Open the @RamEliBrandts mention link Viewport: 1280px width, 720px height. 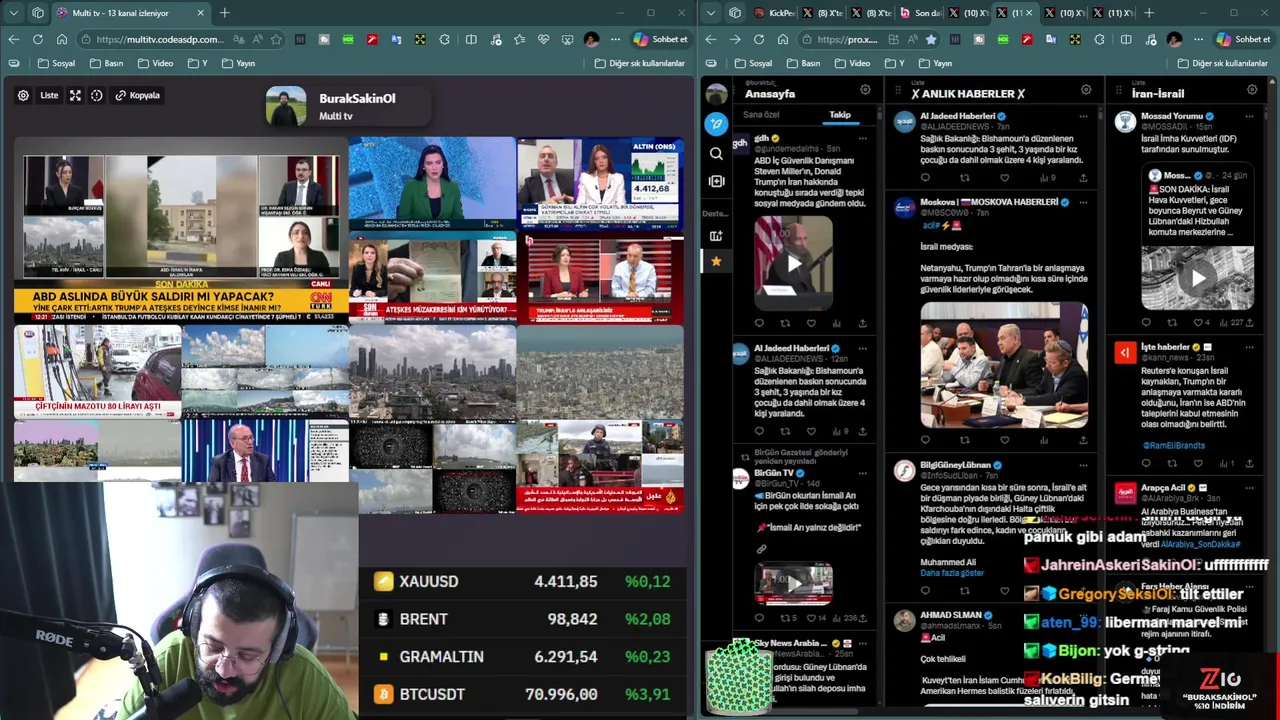click(1173, 445)
